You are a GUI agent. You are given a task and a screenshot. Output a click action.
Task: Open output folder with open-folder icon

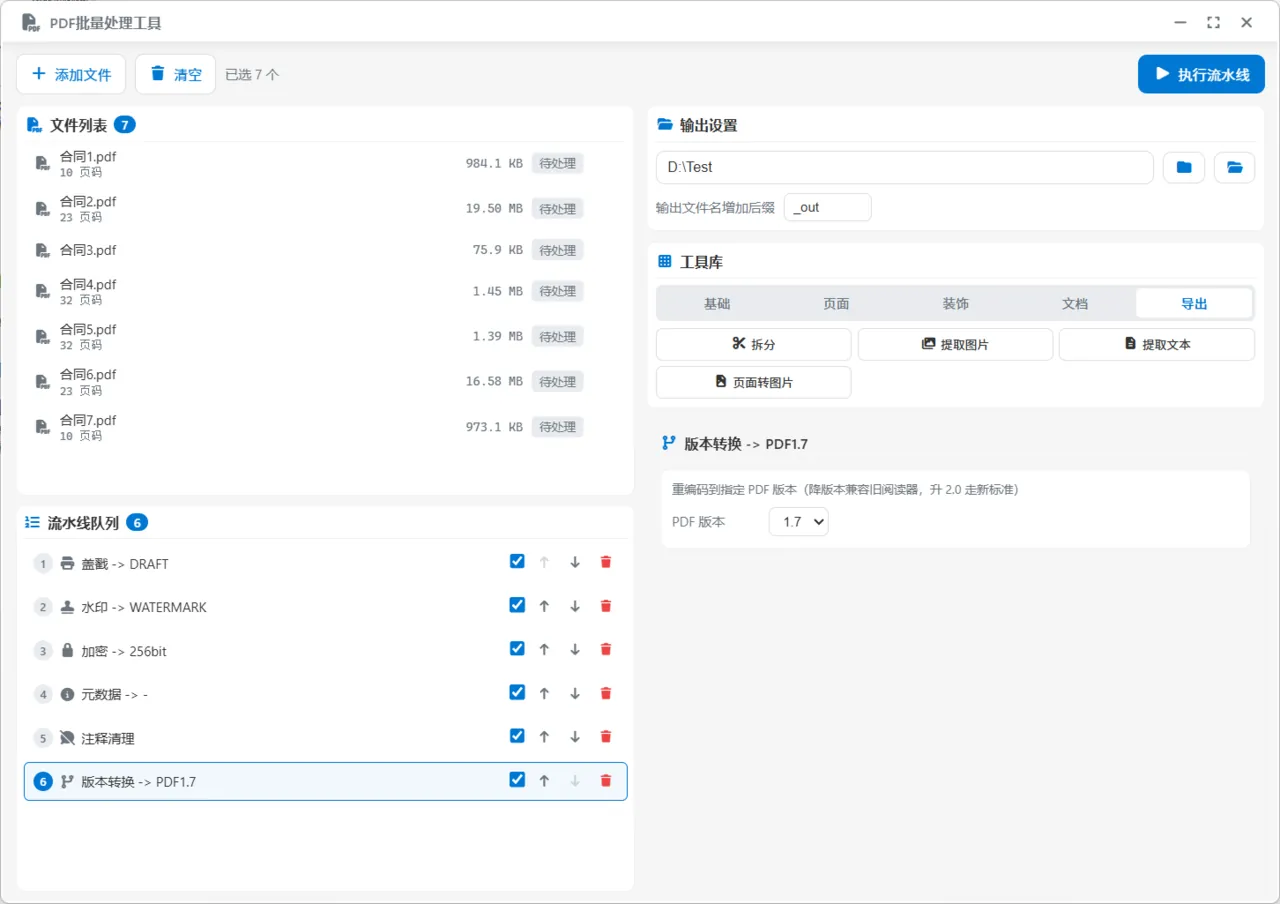(x=1235, y=167)
